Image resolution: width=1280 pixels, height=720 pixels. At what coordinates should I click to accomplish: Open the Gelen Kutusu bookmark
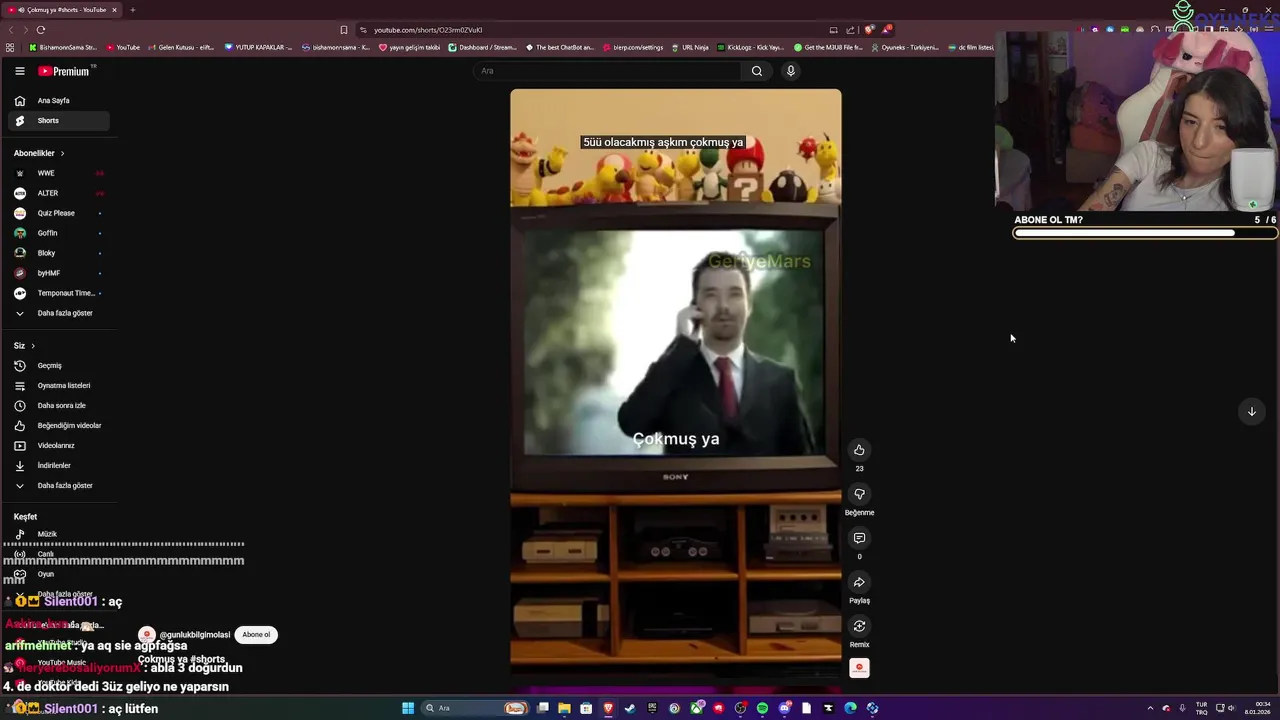[x=181, y=47]
